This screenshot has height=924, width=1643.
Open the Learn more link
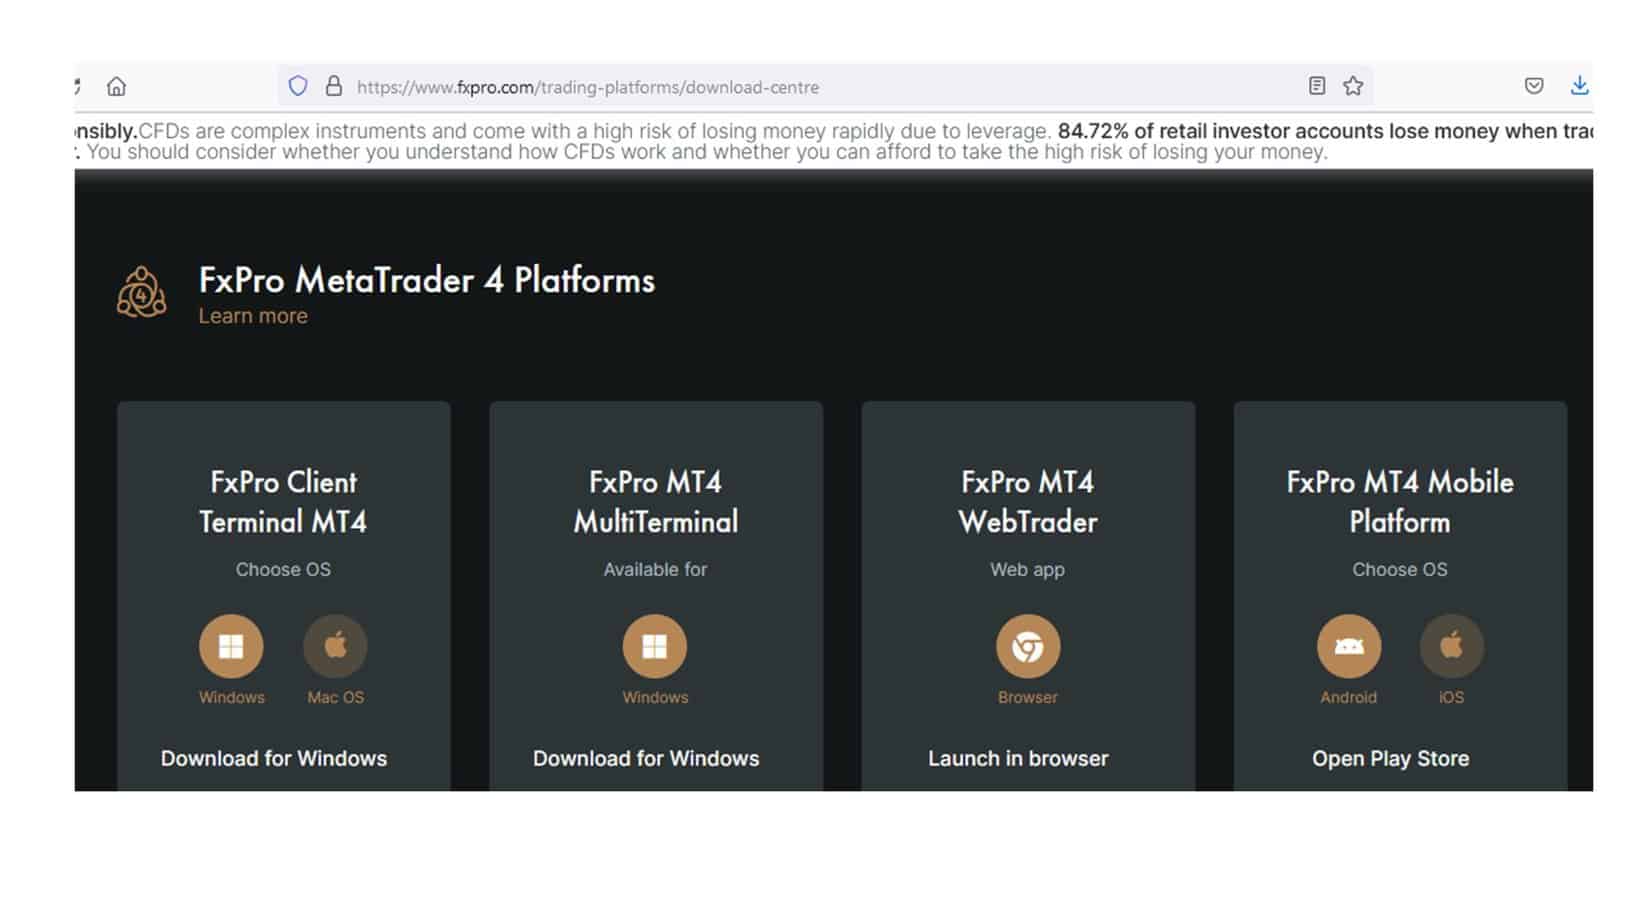(253, 316)
